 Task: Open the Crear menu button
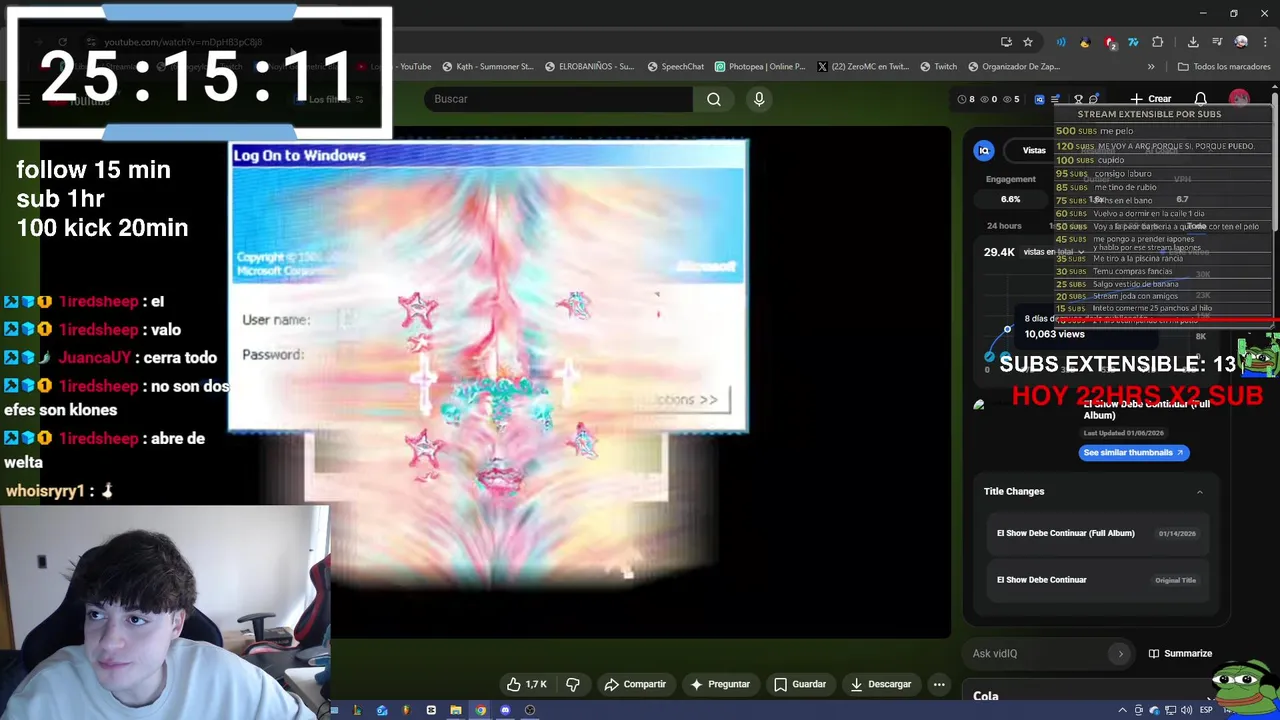click(1150, 99)
